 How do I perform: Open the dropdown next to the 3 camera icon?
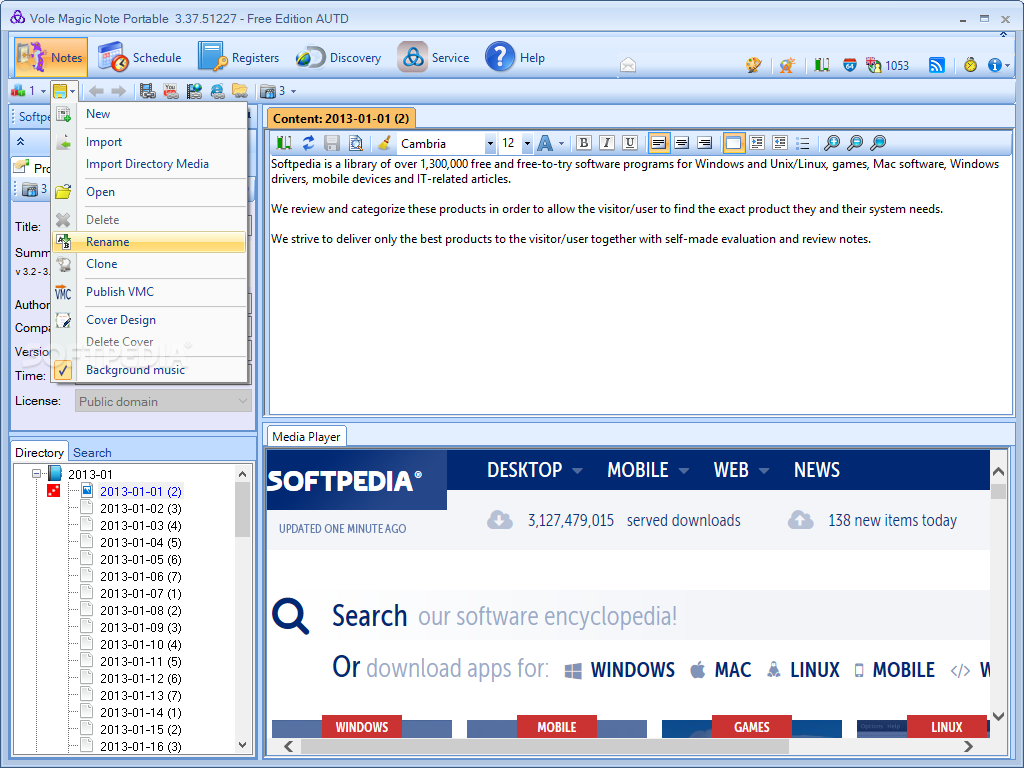coord(293,91)
